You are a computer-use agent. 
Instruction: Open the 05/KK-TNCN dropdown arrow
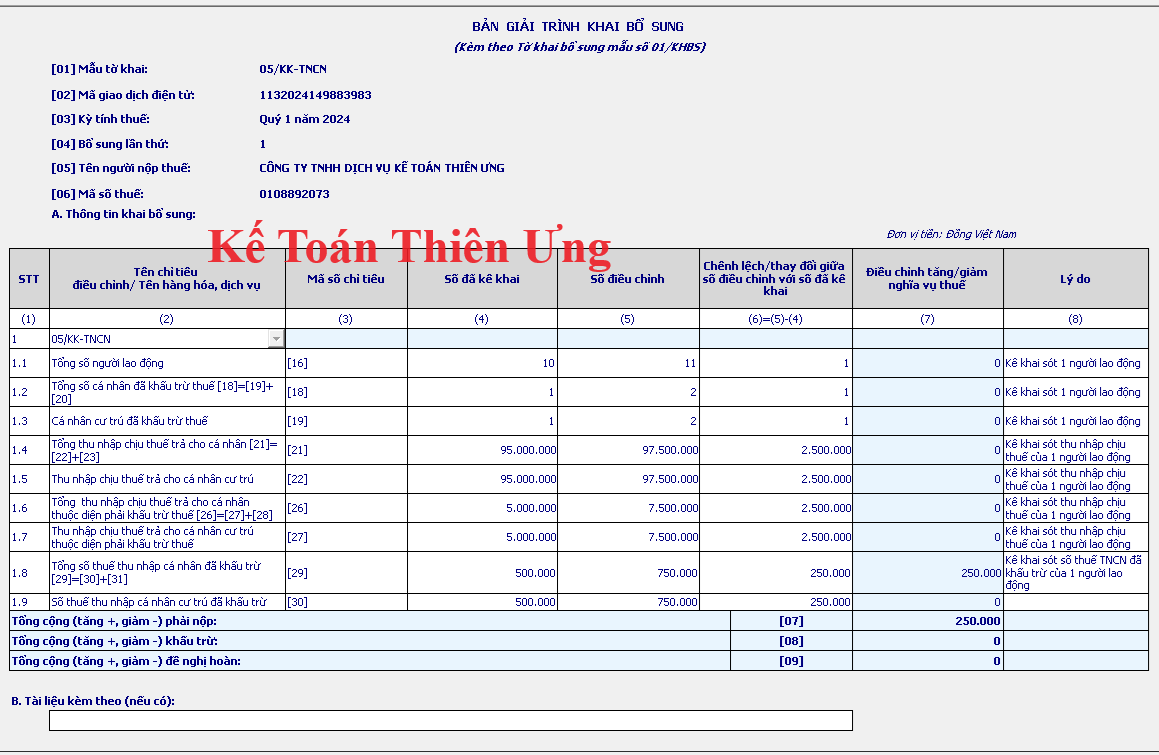(x=276, y=339)
